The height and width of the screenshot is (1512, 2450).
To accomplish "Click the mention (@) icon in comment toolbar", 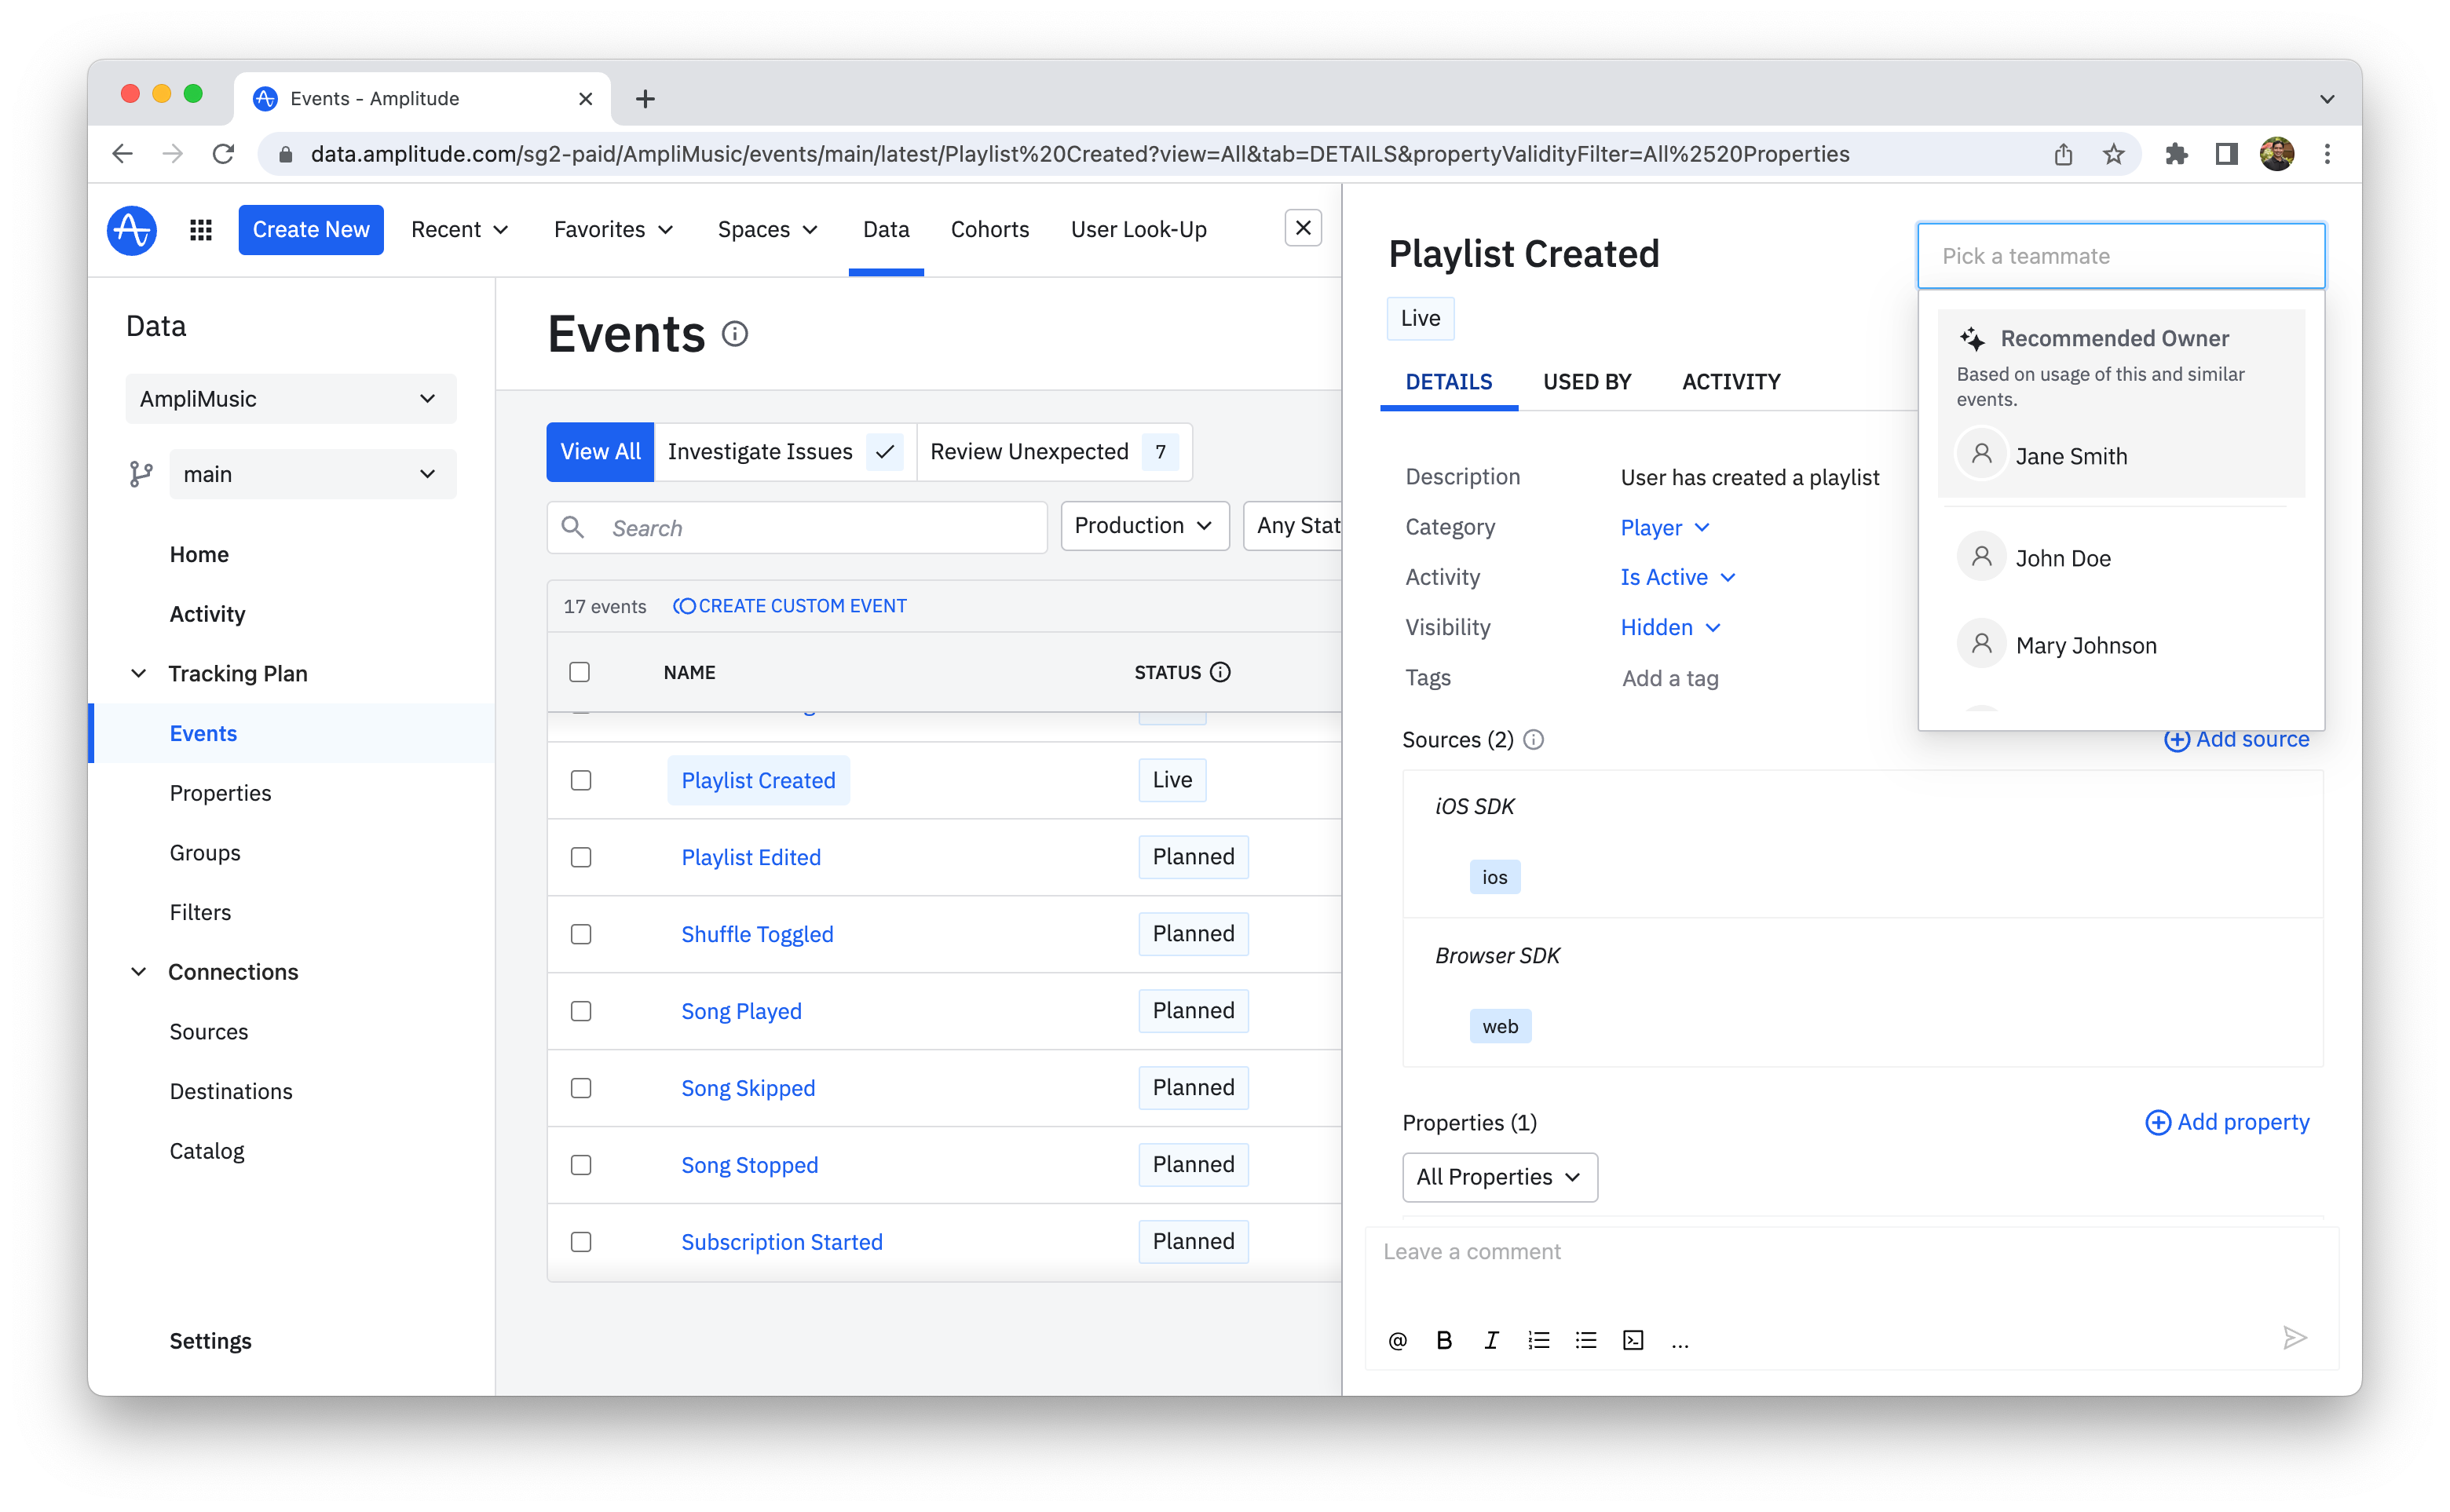I will (1397, 1341).
